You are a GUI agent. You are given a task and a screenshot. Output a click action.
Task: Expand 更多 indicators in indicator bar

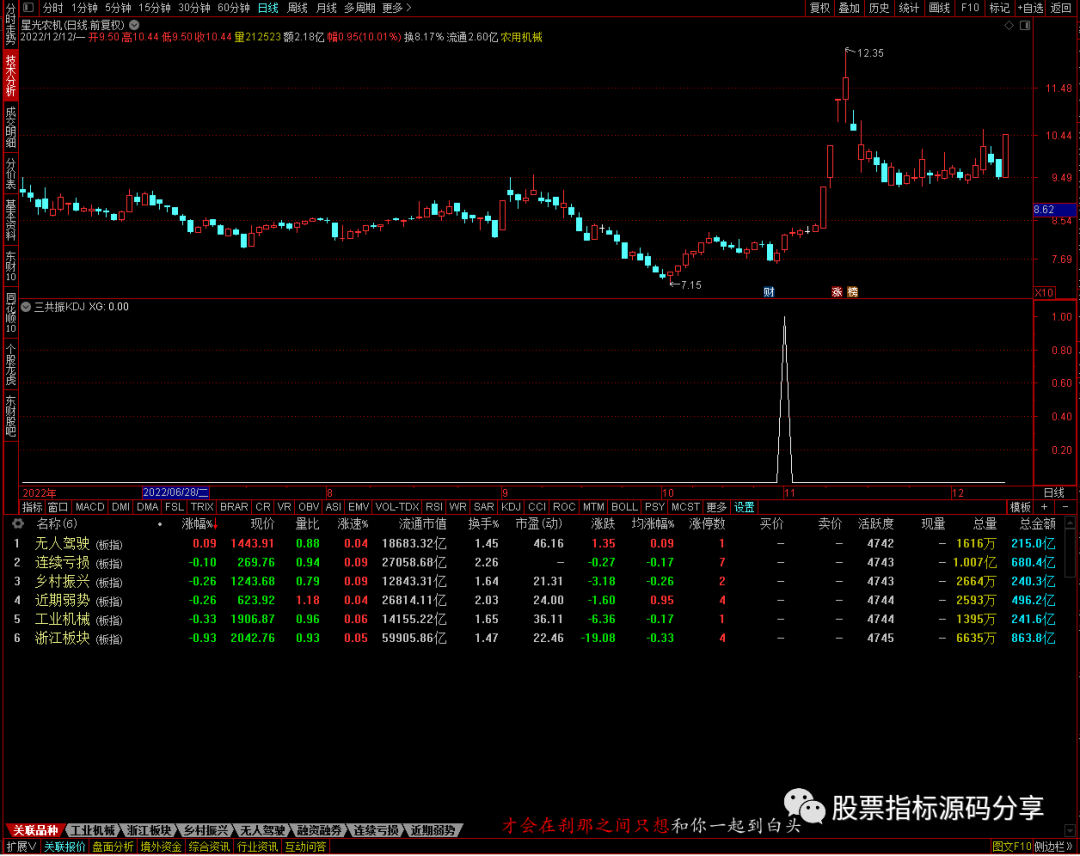coord(716,507)
